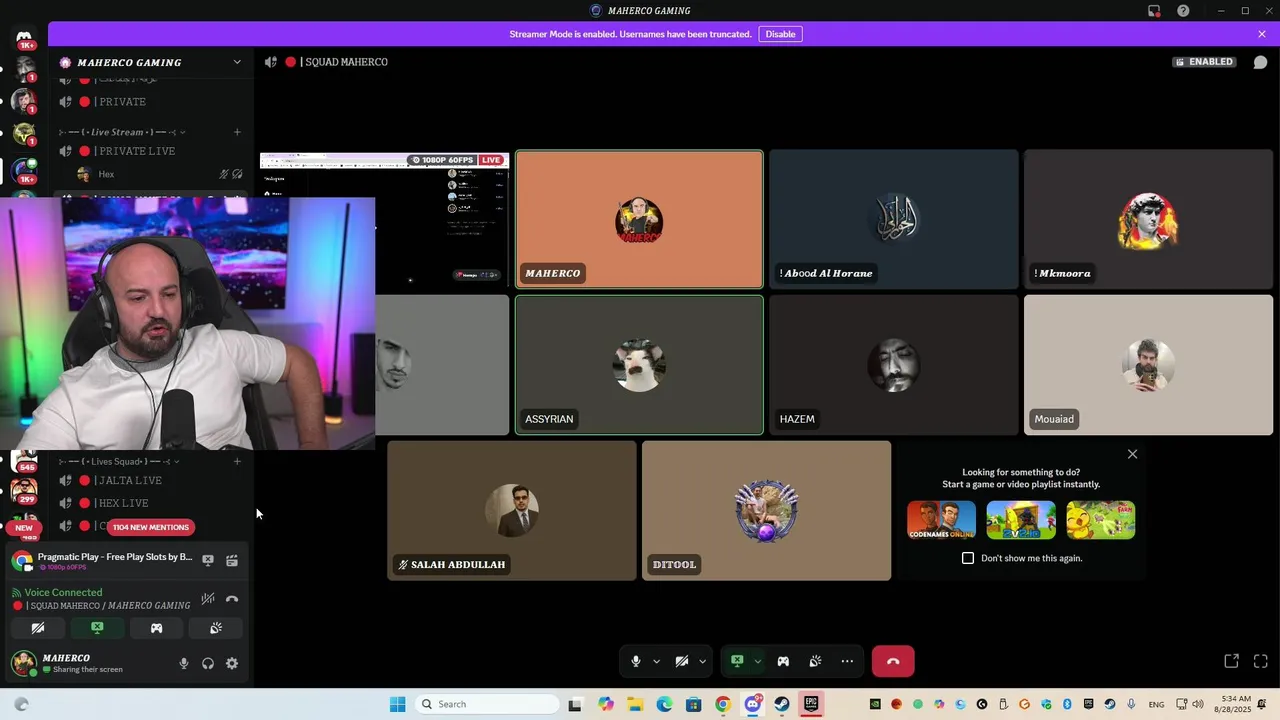The height and width of the screenshot is (720, 1280).
Task: Open Direct Messages home icon
Action: [x=24, y=38]
